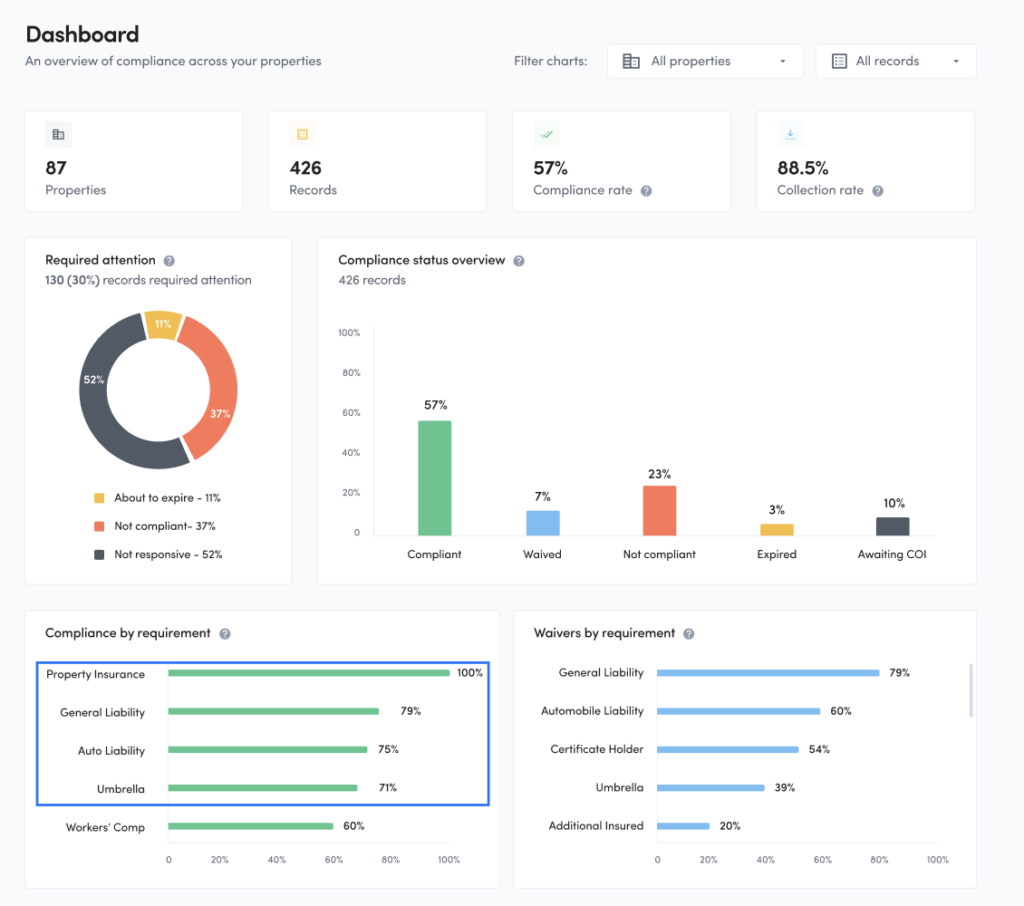The image size is (1024, 906).
Task: Click the dark Awaiting COI bar
Action: click(x=893, y=526)
